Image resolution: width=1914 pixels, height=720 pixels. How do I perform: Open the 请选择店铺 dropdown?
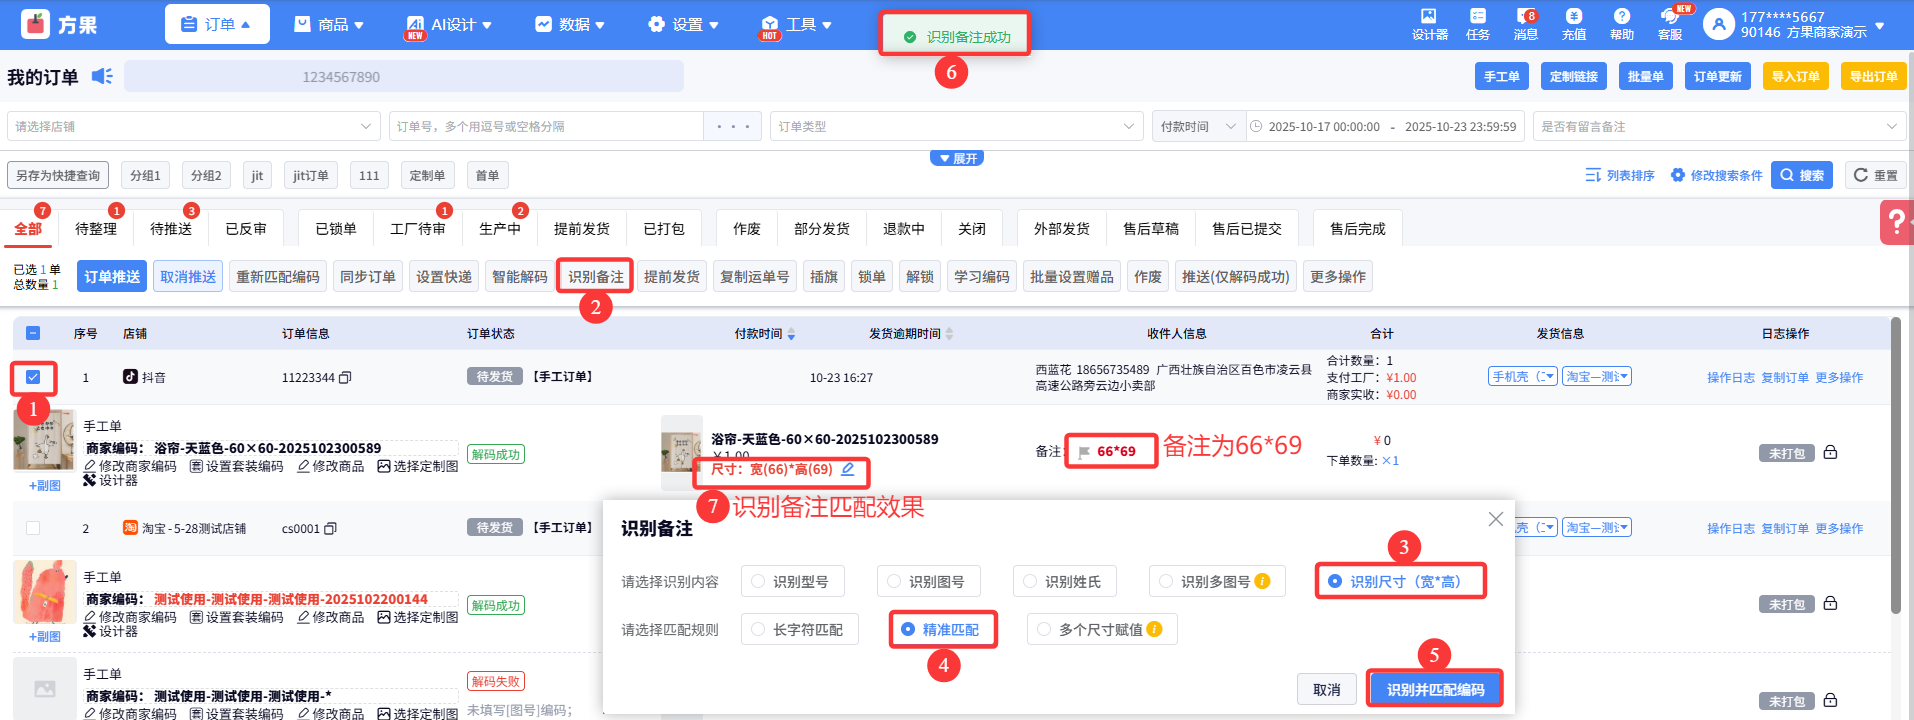pyautogui.click(x=194, y=126)
